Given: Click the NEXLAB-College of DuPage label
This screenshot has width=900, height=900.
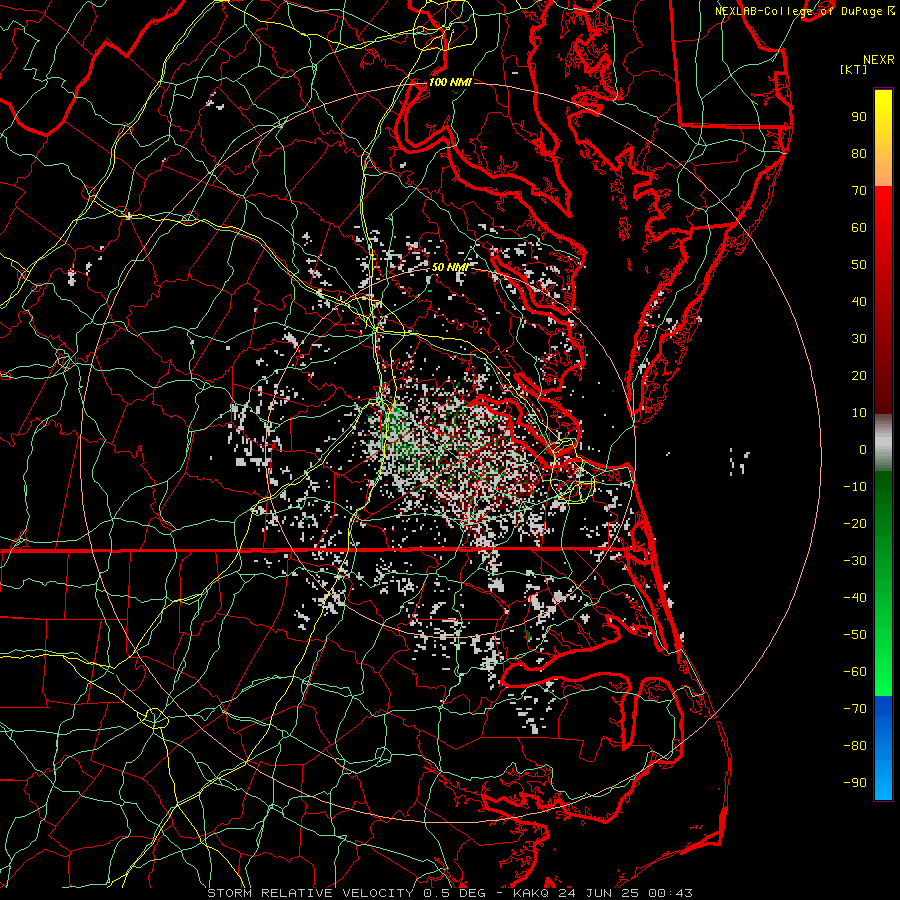Looking at the screenshot, I should point(799,11).
